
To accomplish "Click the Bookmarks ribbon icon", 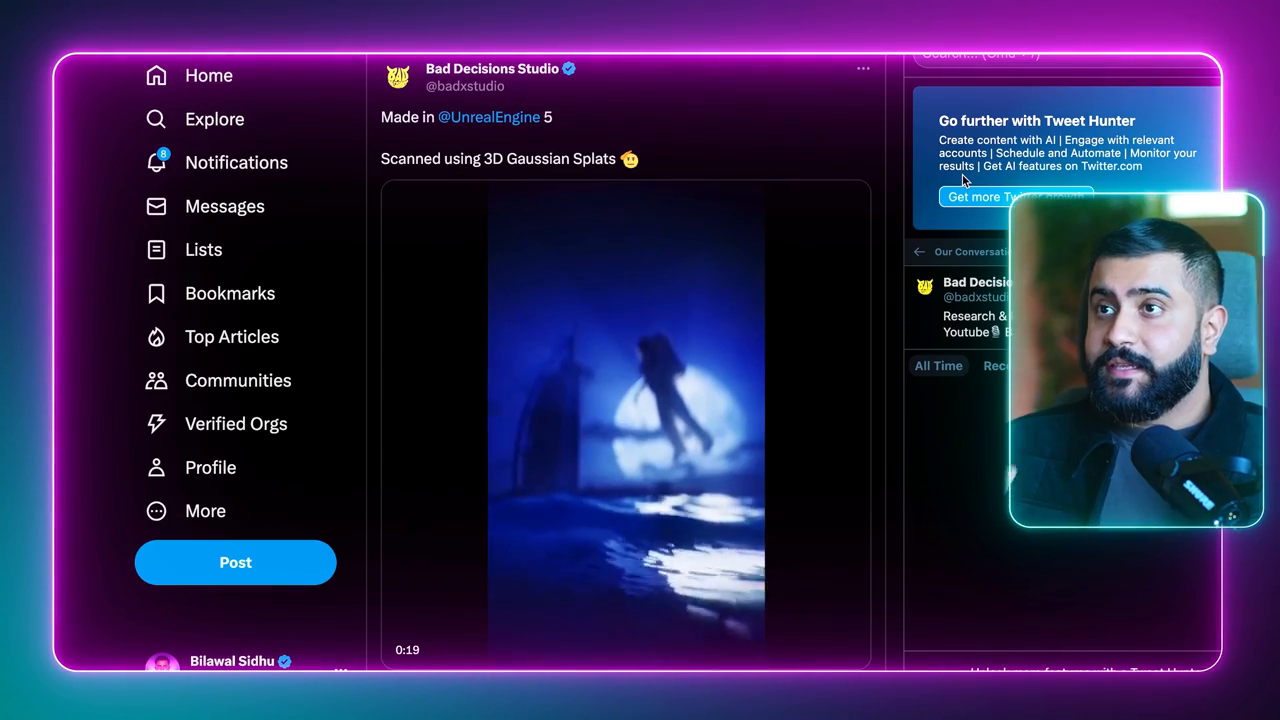I will click(x=156, y=293).
